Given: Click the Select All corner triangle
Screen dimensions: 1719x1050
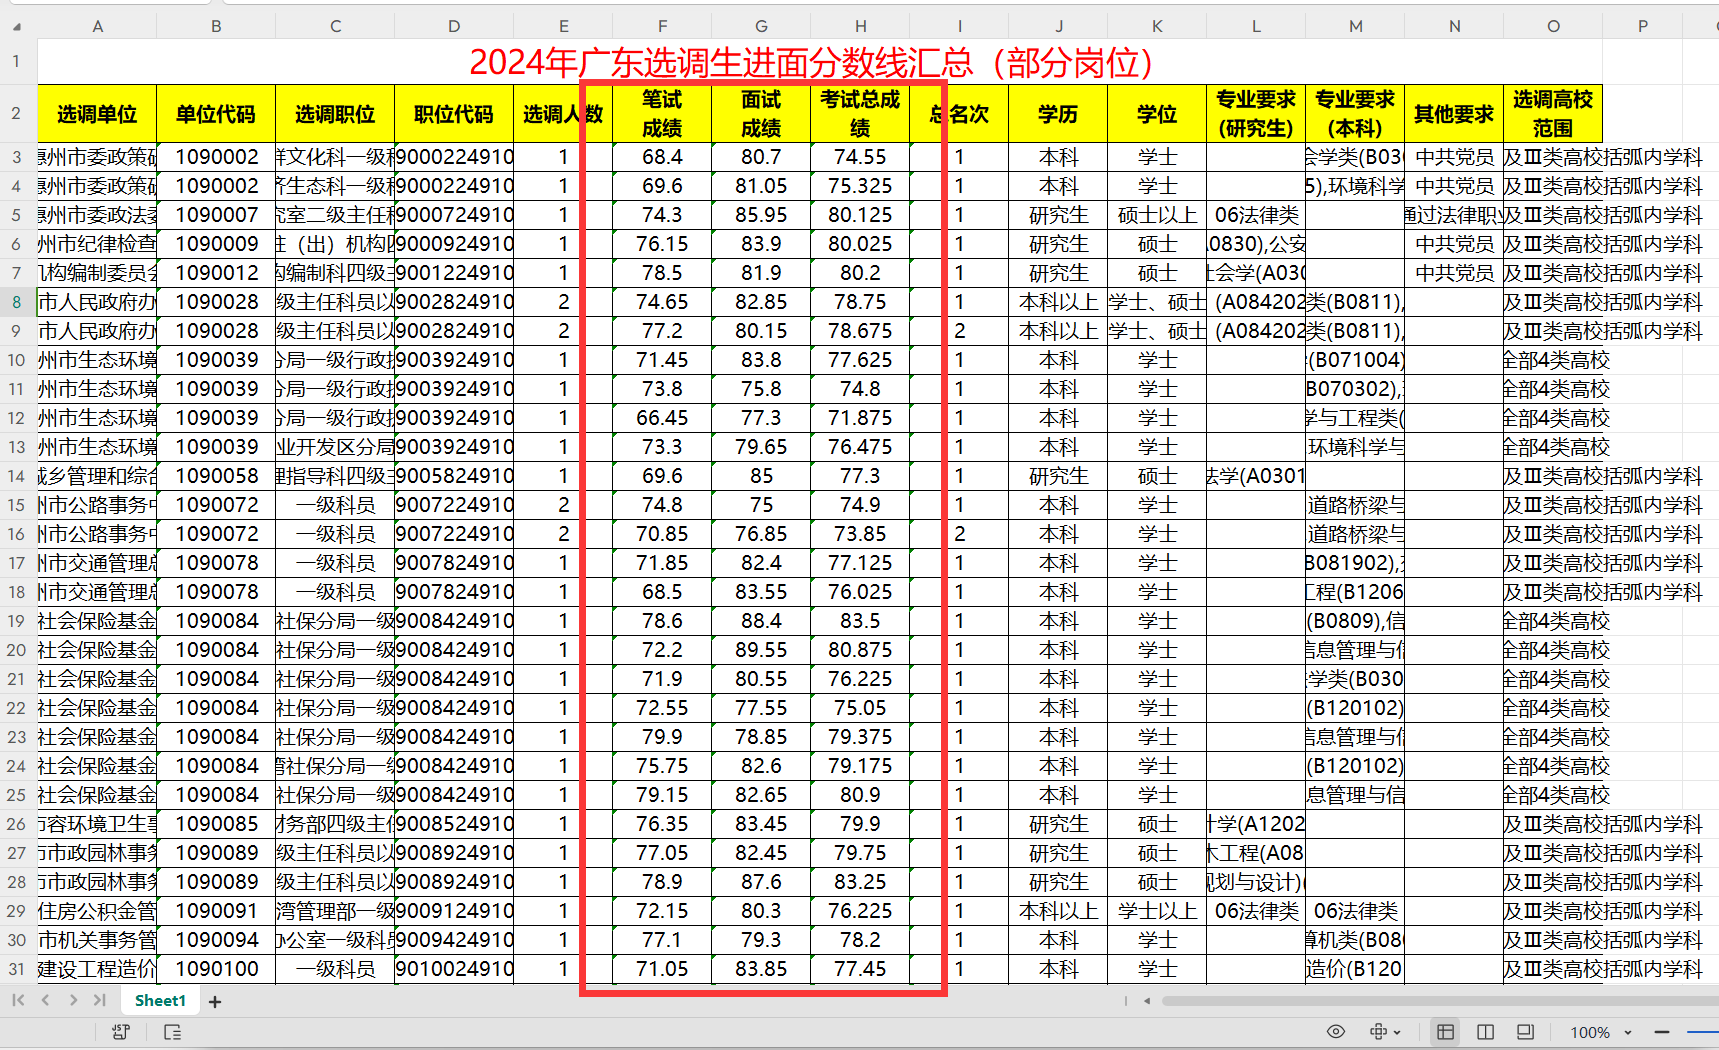Looking at the screenshot, I should pos(17,27).
